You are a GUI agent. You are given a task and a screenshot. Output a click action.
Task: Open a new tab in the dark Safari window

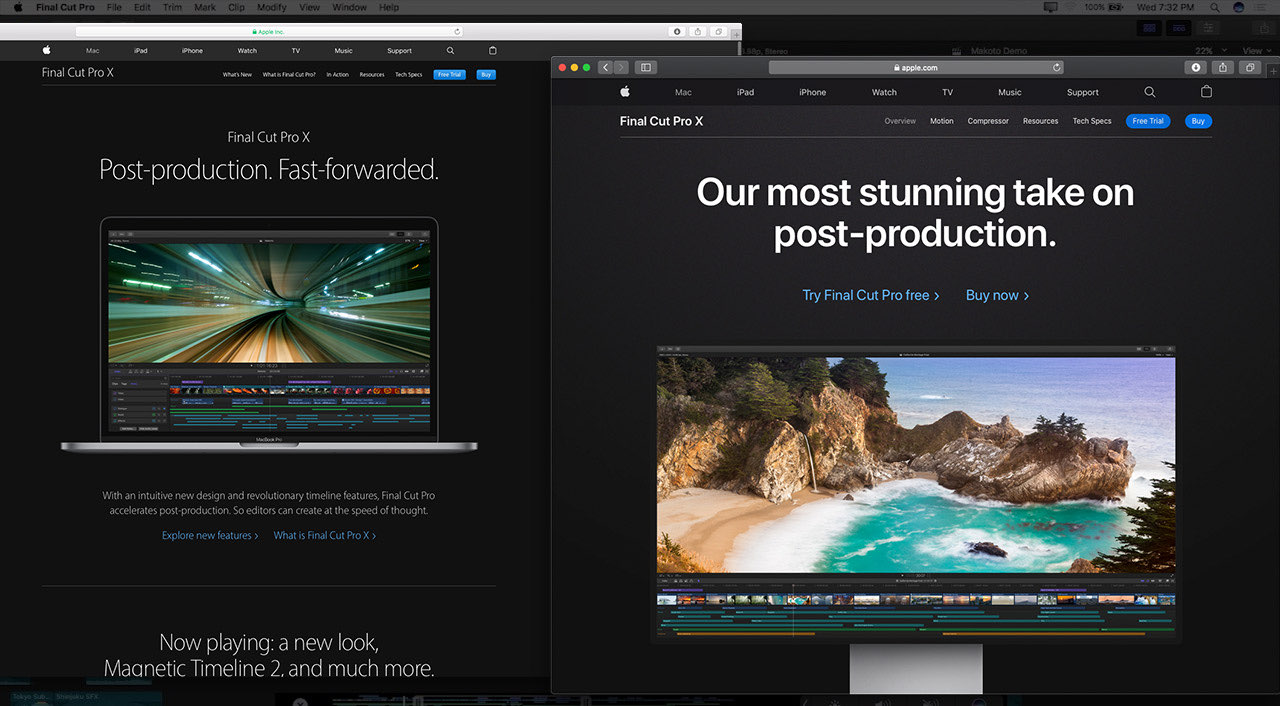click(1272, 70)
